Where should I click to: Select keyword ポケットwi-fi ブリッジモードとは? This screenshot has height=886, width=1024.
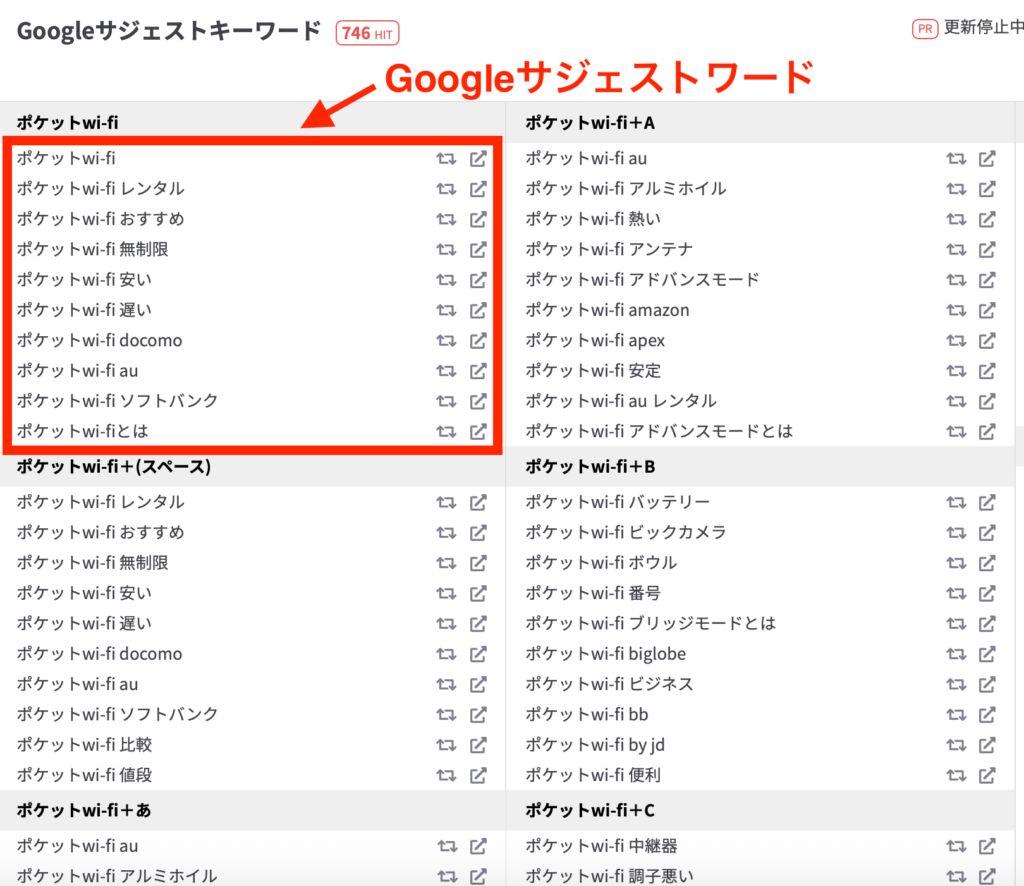click(x=651, y=623)
